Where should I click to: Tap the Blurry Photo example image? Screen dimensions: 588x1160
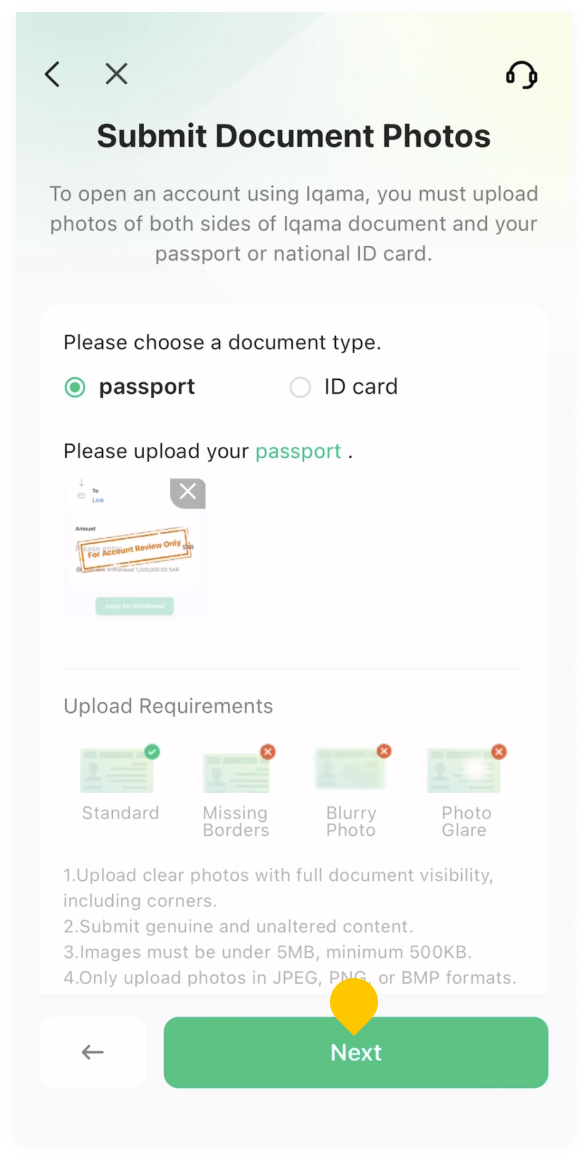click(351, 769)
